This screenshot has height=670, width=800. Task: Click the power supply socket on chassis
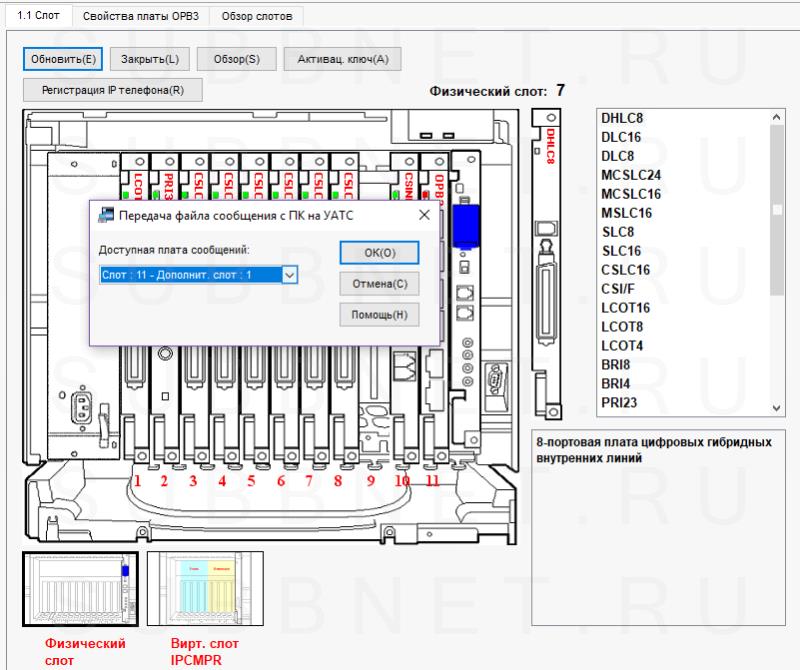[x=81, y=405]
